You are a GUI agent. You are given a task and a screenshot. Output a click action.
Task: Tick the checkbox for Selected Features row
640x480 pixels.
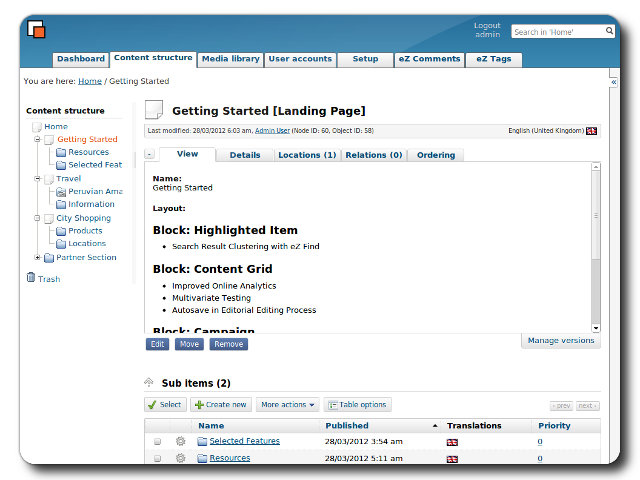point(157,441)
